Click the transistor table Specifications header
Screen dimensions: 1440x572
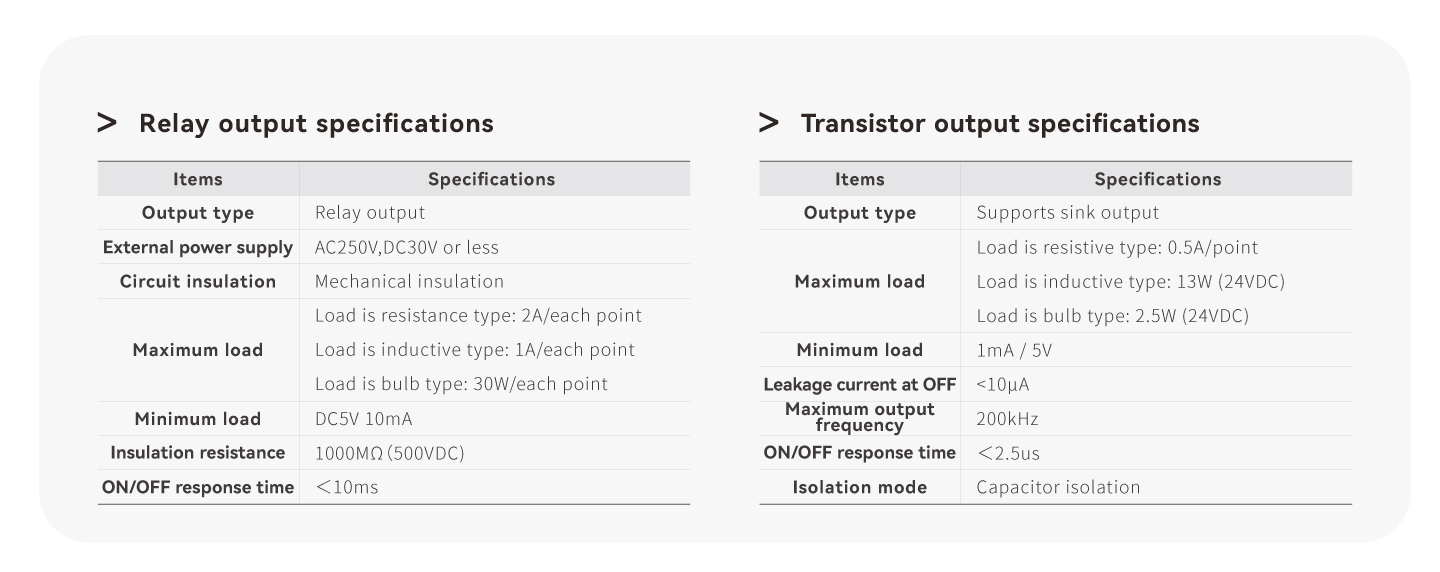[1158, 180]
